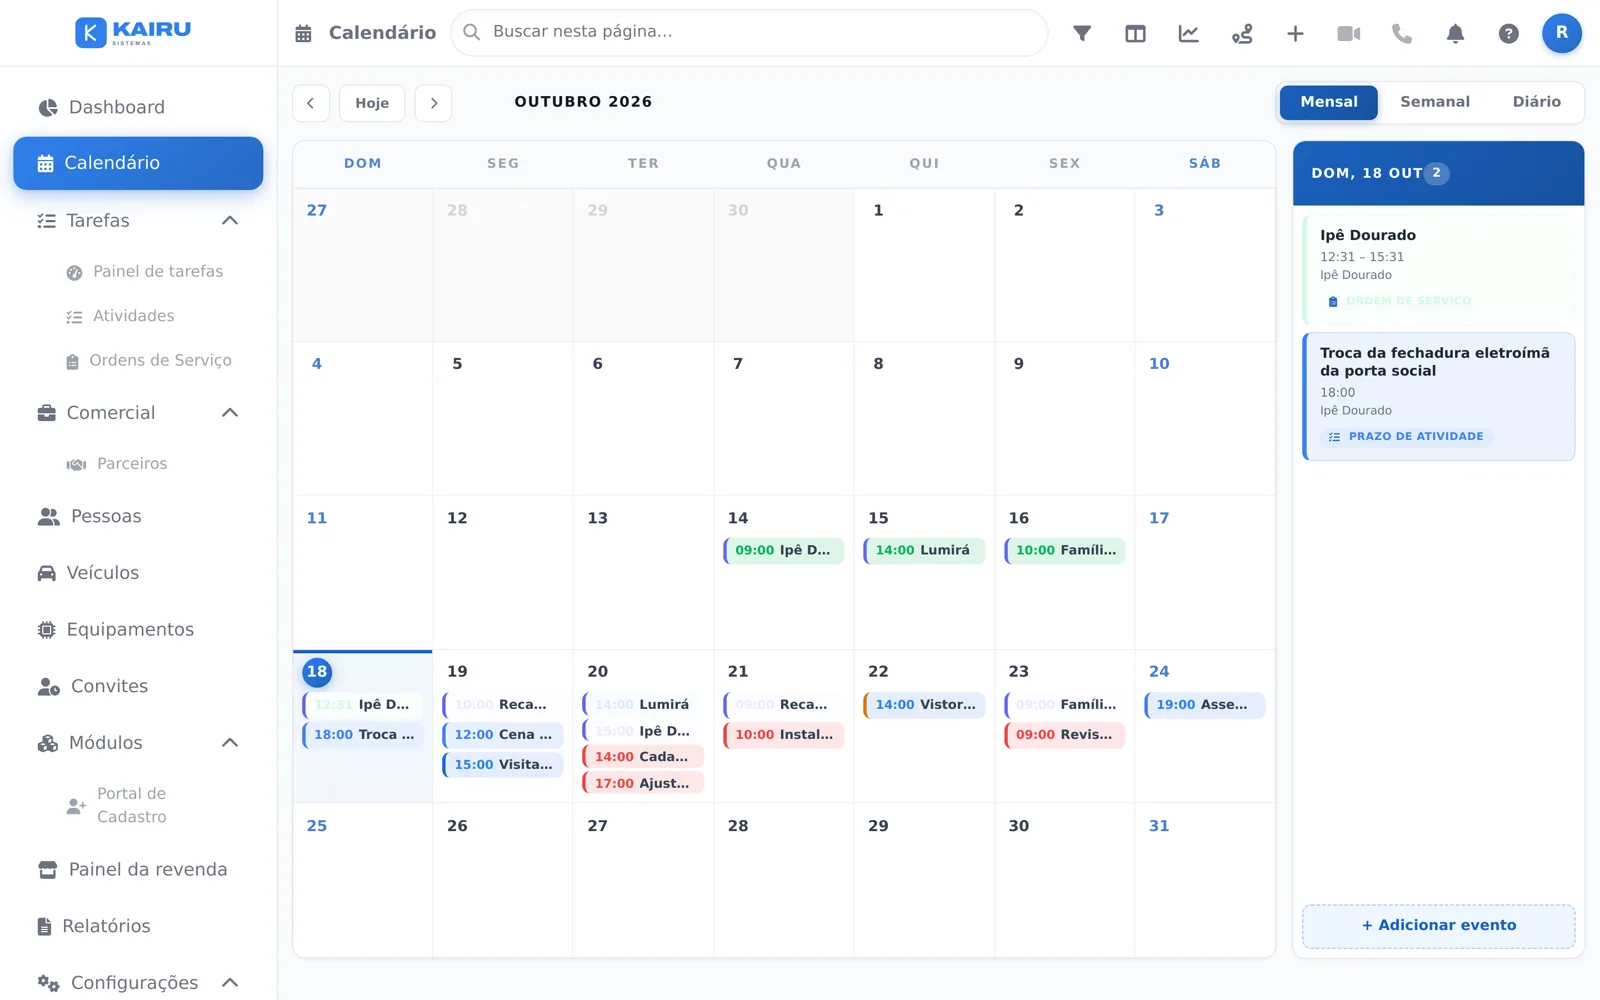Image resolution: width=1600 pixels, height=1000 pixels.
Task: Click the Hoje button
Action: click(x=372, y=103)
